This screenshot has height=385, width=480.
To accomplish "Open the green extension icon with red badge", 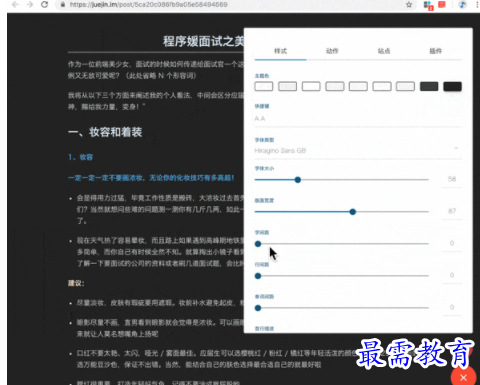I will coord(428,5).
